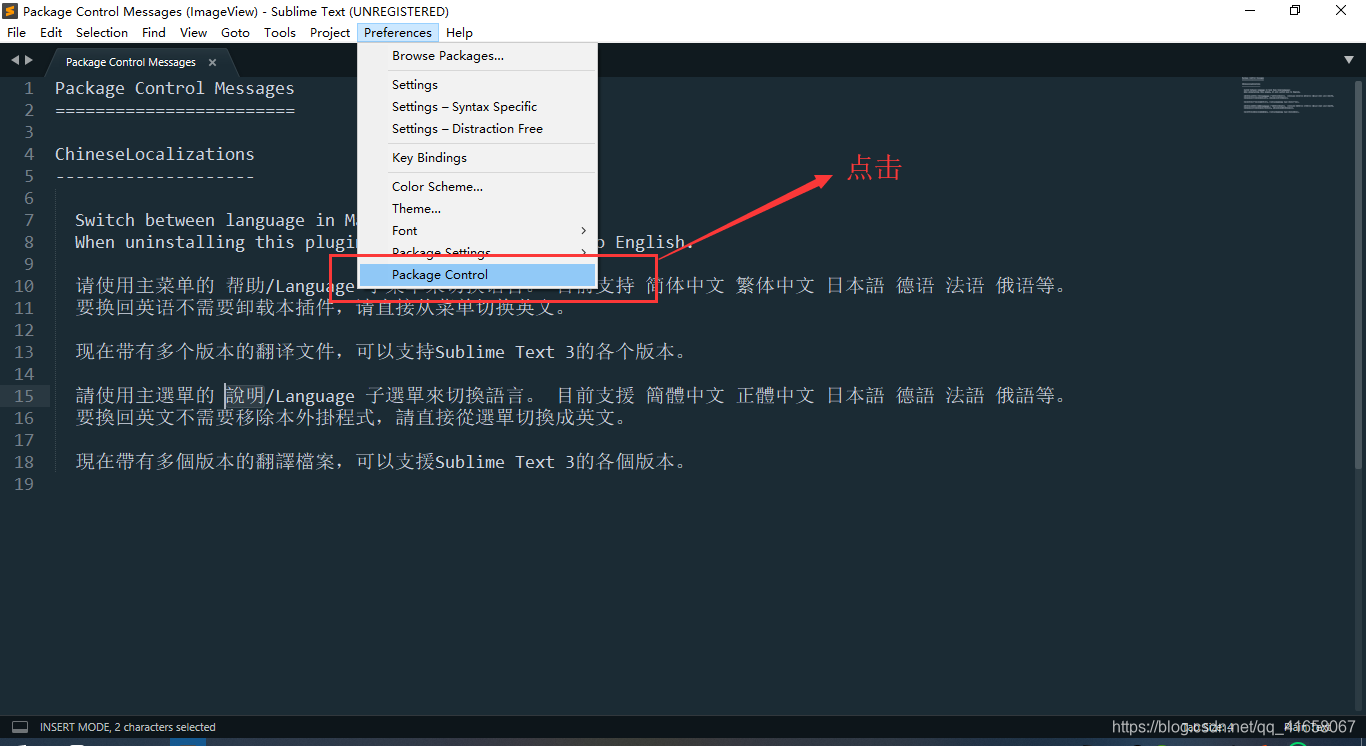Choose Browse Packages… from the menu
Image resolution: width=1366 pixels, height=746 pixels.
pos(477,56)
